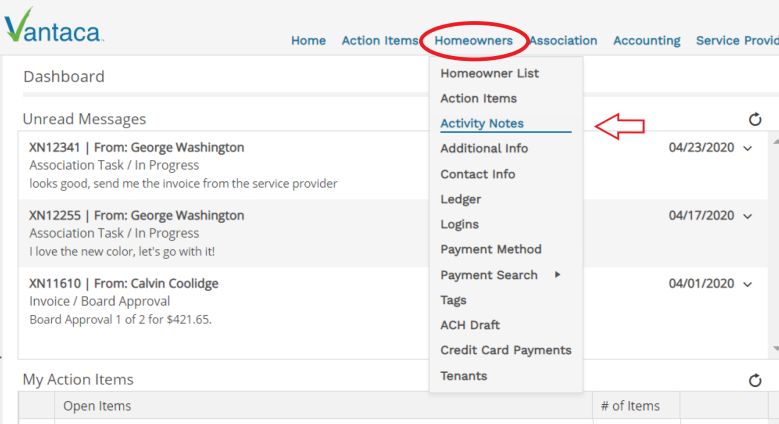Image resolution: width=779 pixels, height=424 pixels.
Task: Choose Credit Card Payments menu entry
Action: pos(506,350)
